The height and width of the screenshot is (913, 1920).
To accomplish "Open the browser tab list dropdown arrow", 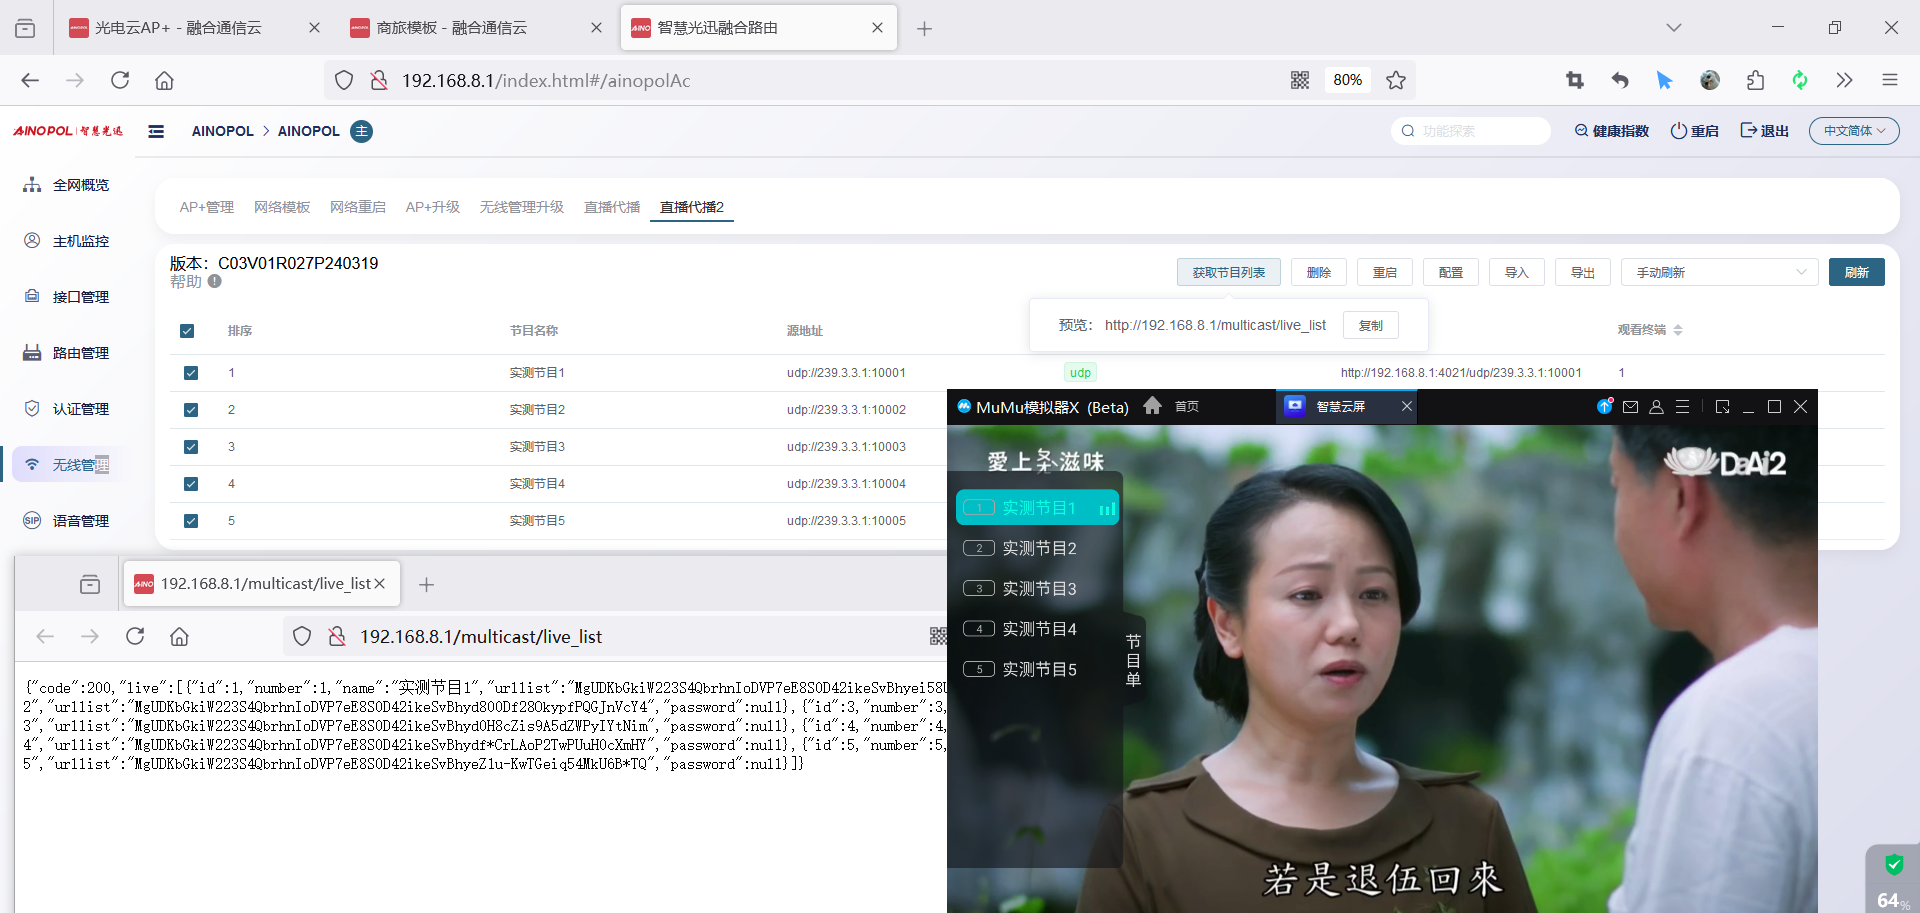I will (1673, 28).
